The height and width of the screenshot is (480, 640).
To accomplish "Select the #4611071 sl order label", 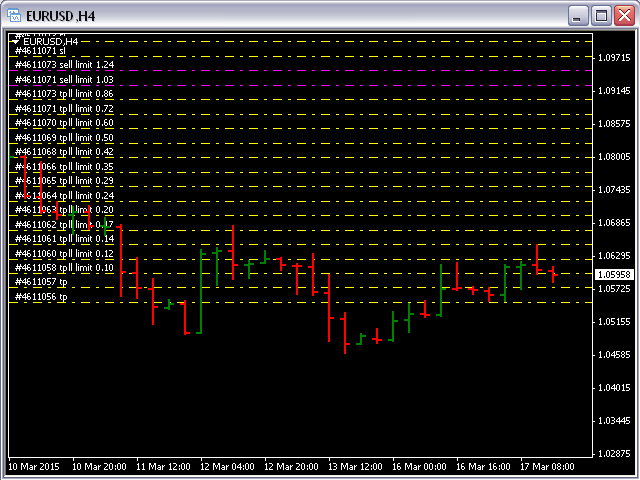I will (40, 50).
